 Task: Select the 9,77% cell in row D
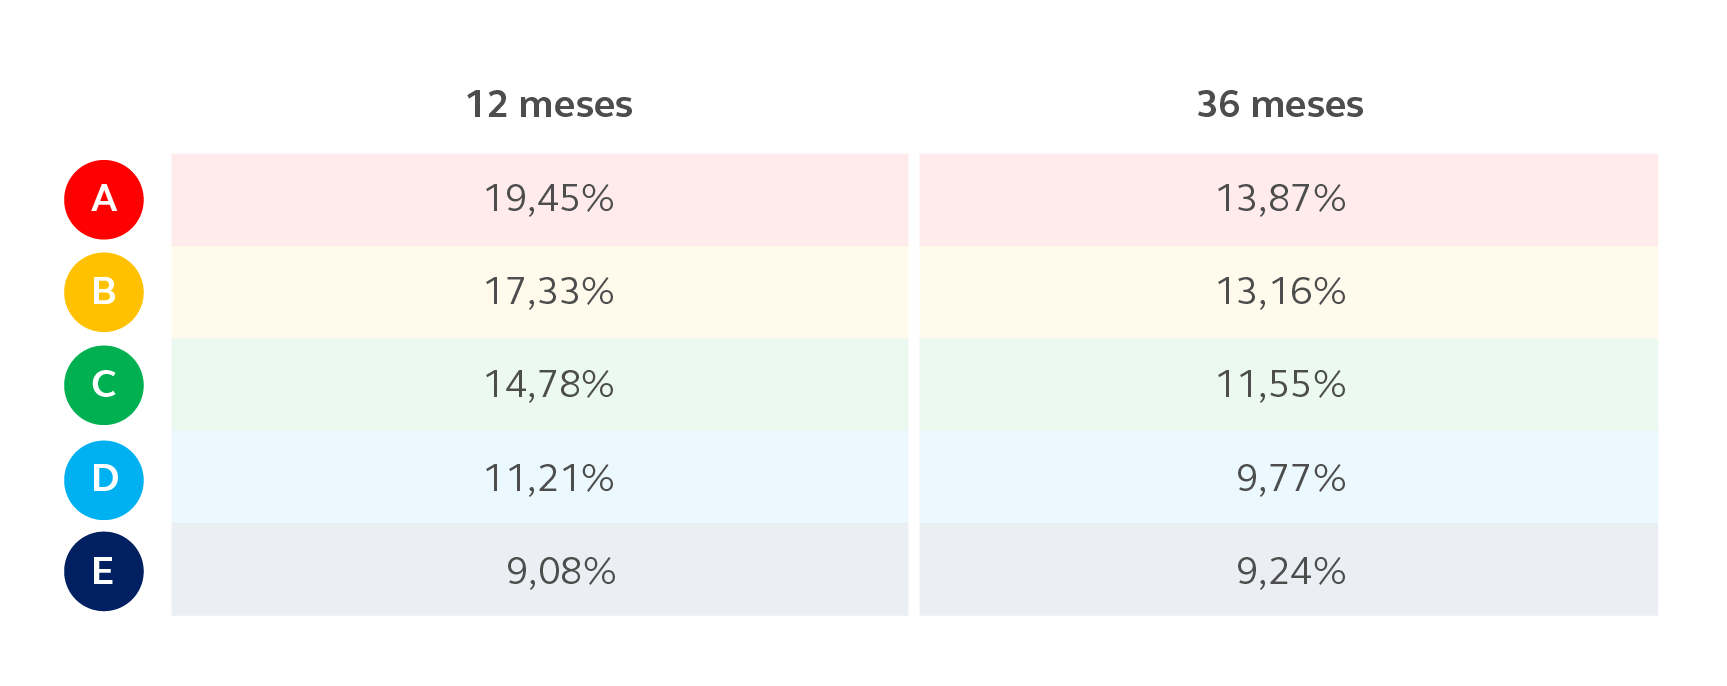1291,479
